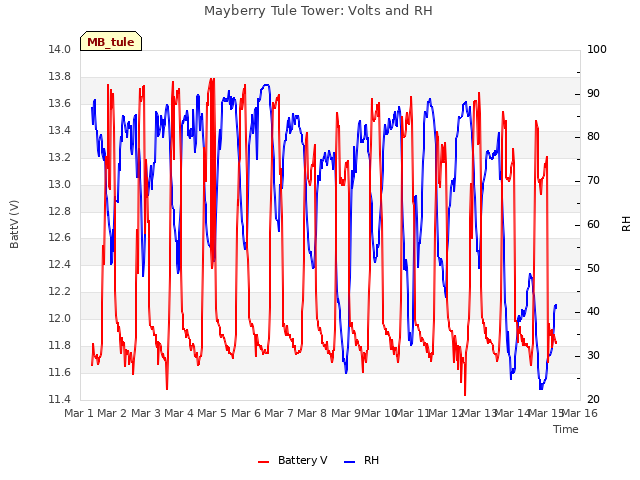Click the 70 right axis value
640x480 pixels.
(593, 180)
